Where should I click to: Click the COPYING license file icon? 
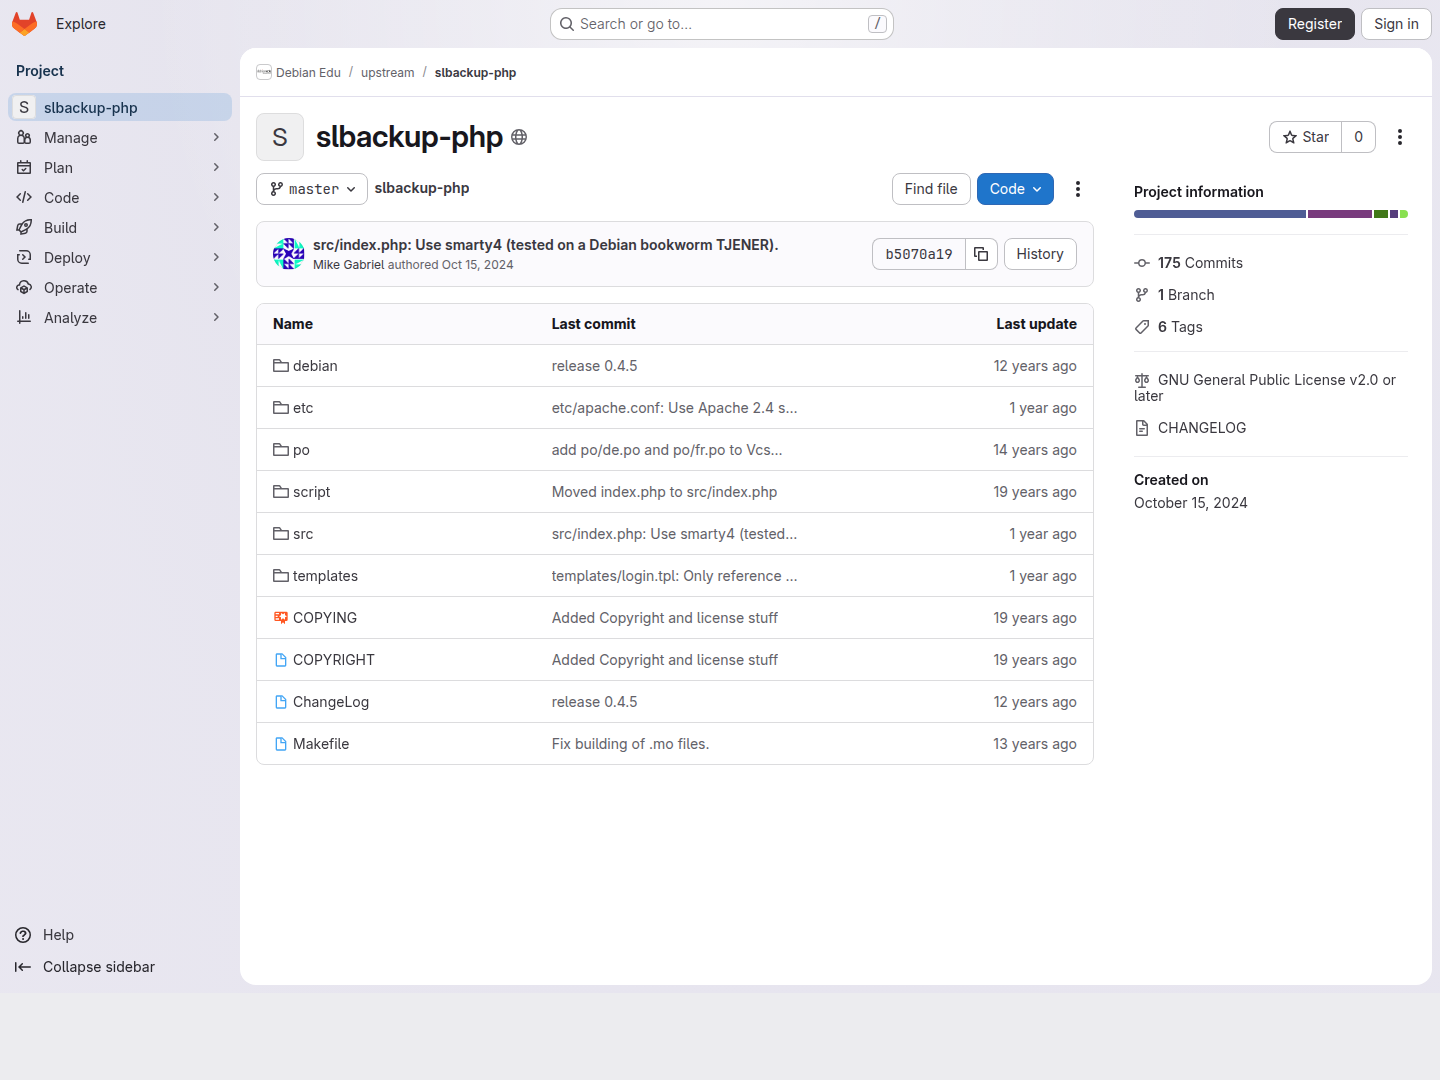coord(281,618)
